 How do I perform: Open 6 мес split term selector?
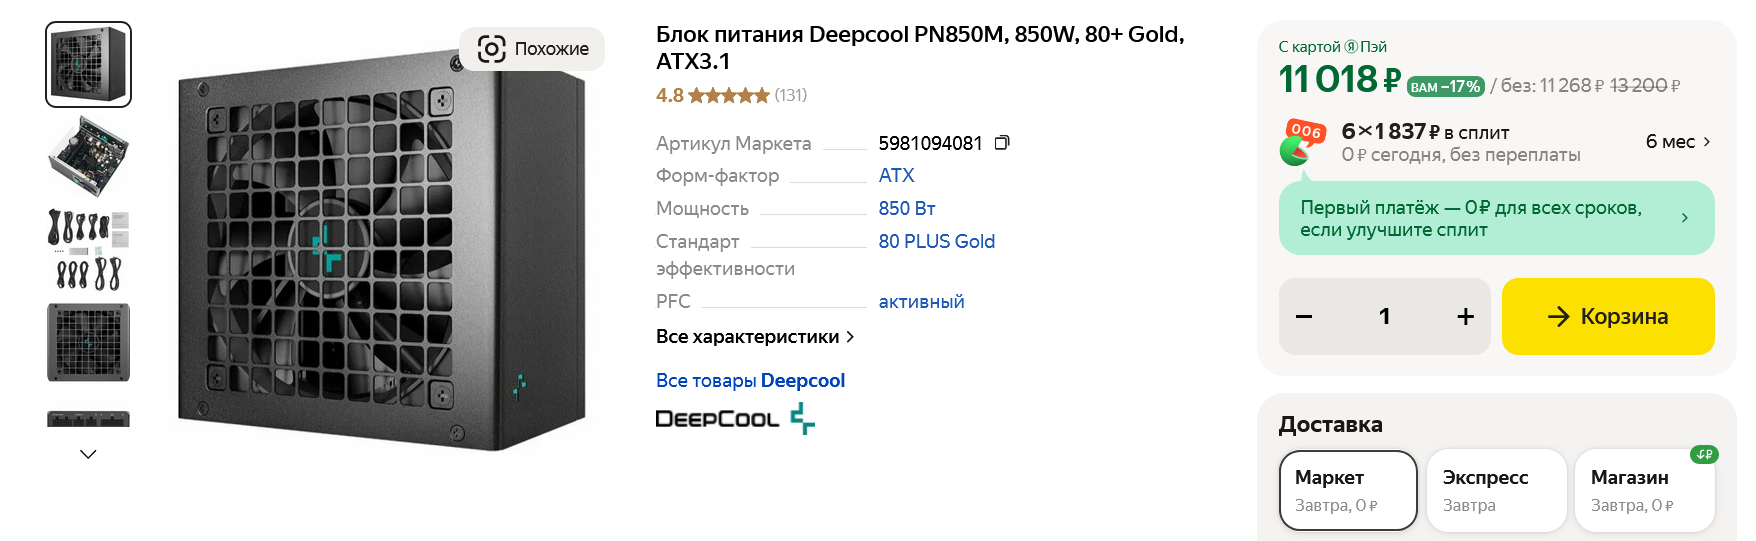(x=1677, y=142)
